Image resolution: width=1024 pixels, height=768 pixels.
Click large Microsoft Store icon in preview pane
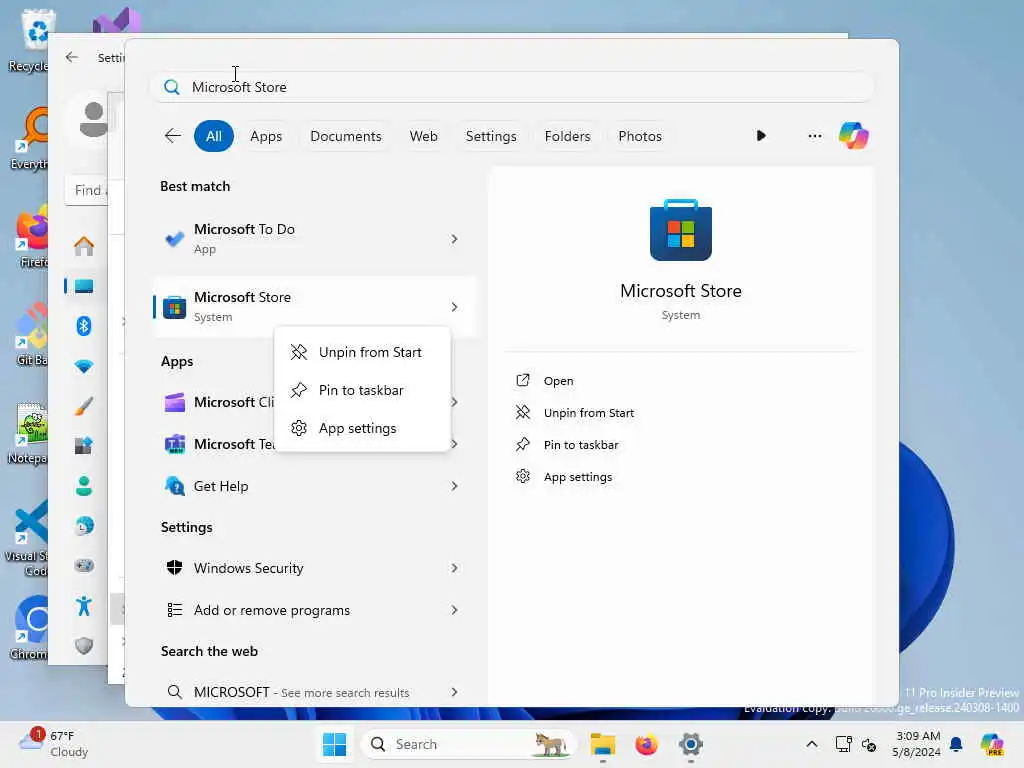click(680, 230)
